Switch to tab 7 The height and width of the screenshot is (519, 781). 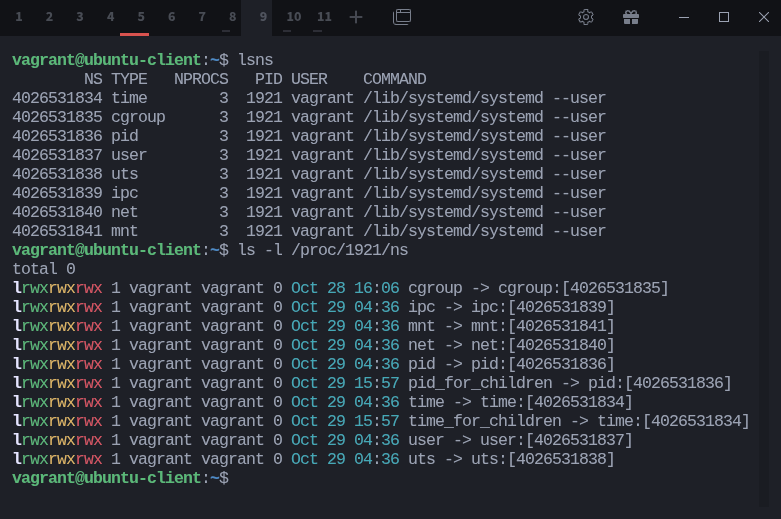pos(202,17)
